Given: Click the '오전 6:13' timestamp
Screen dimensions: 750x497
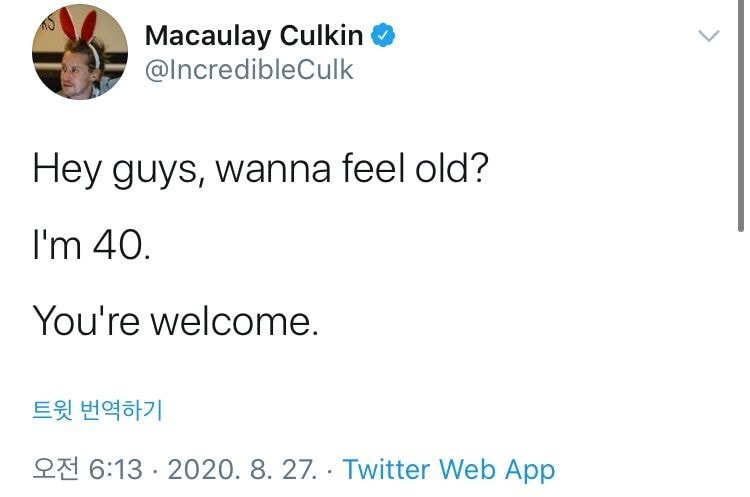Looking at the screenshot, I should (88, 469).
